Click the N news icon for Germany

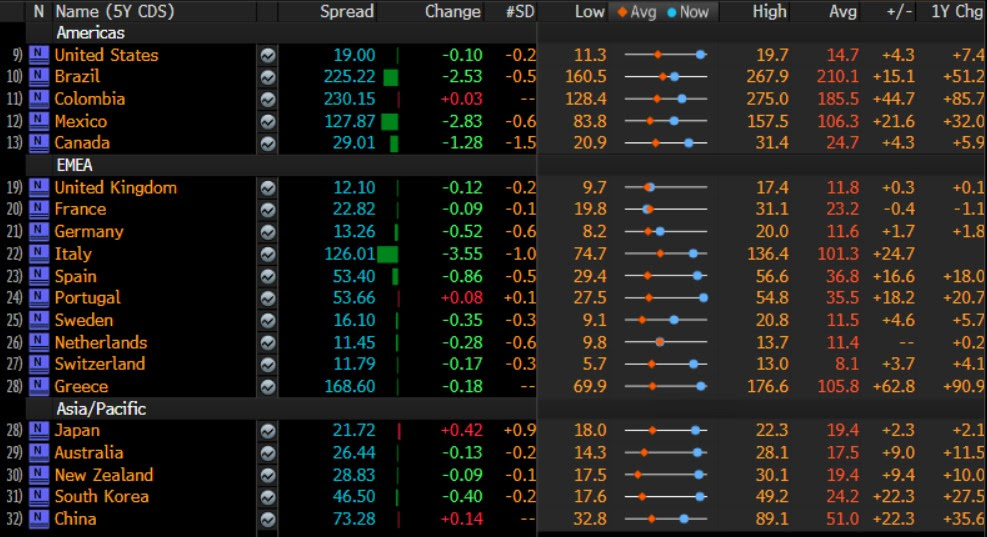pos(39,231)
